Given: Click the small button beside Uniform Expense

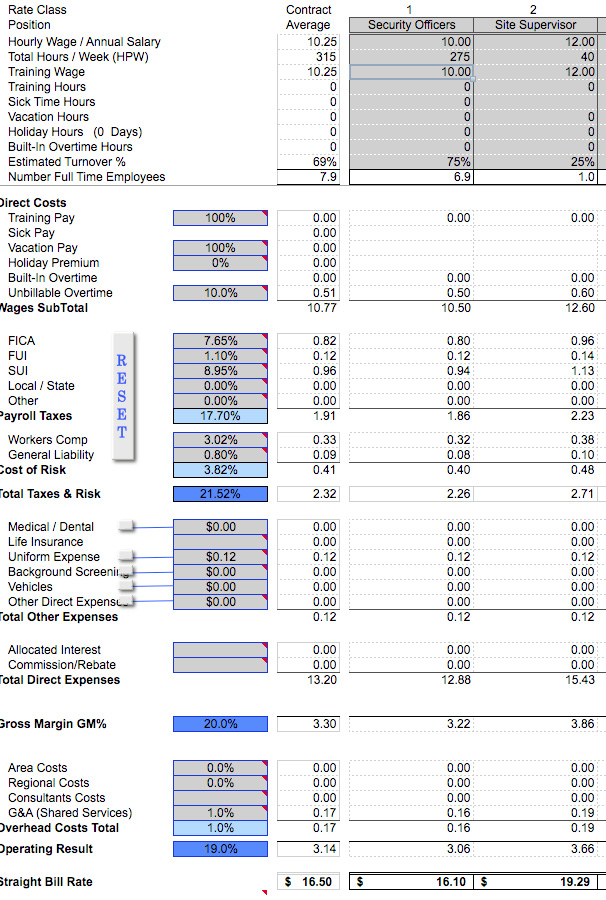Looking at the screenshot, I should pyautogui.click(x=126, y=556).
